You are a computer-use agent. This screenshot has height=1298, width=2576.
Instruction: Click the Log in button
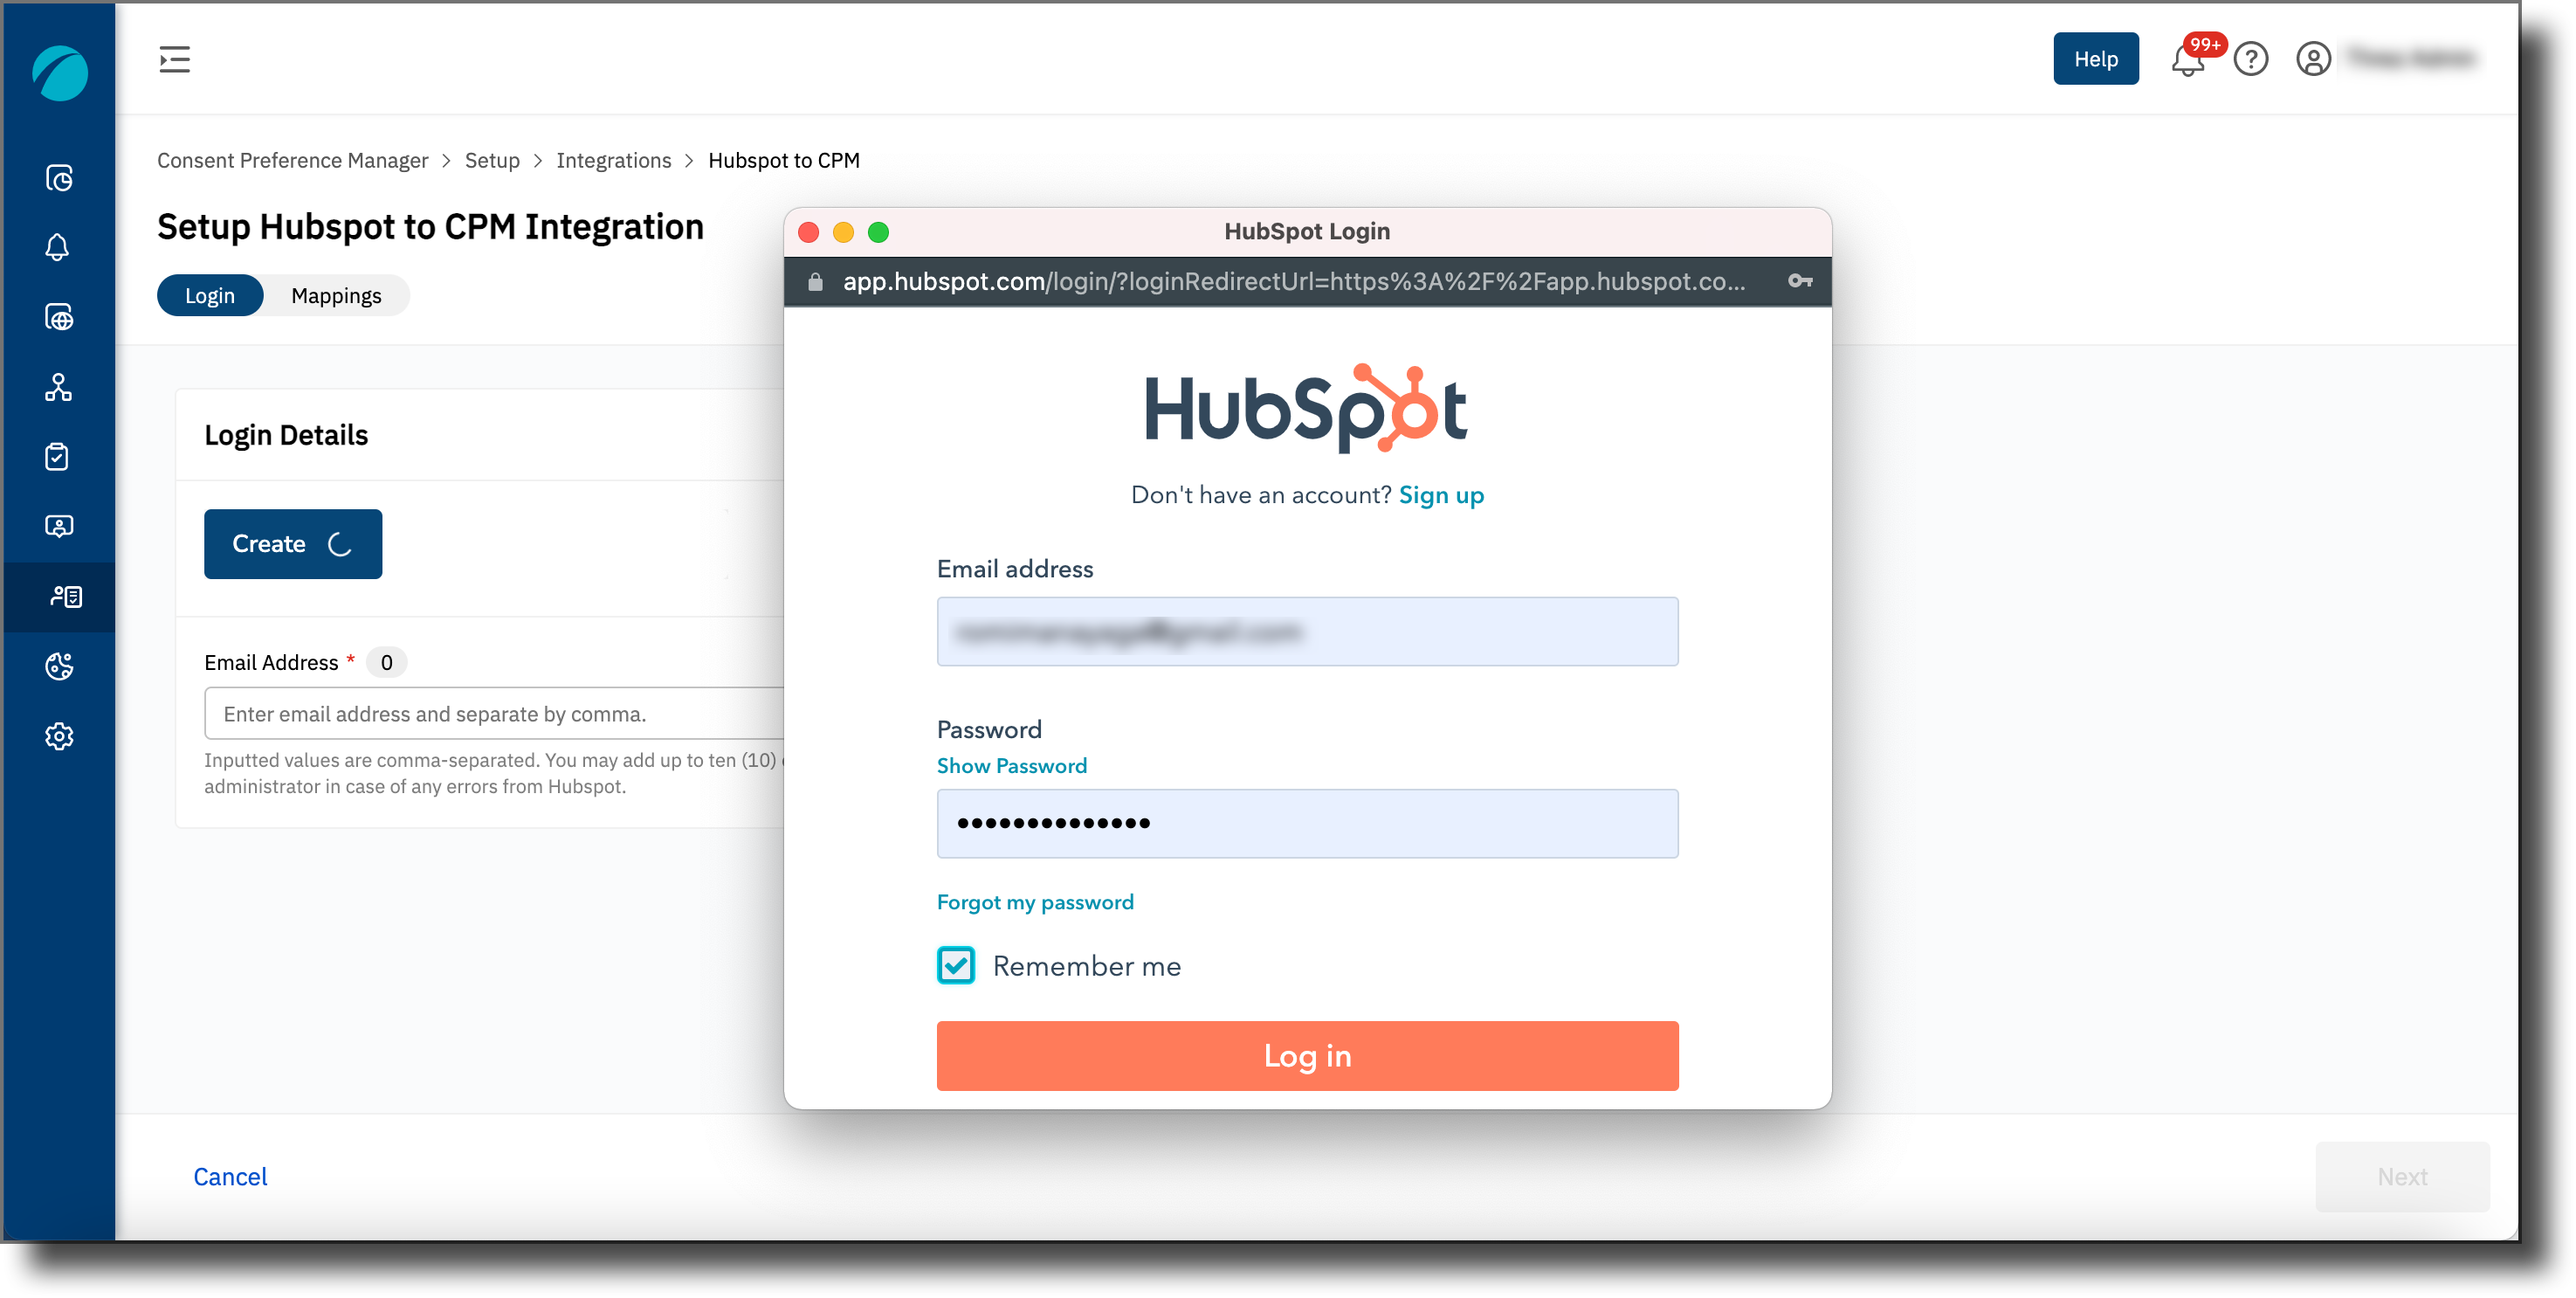click(x=1307, y=1054)
